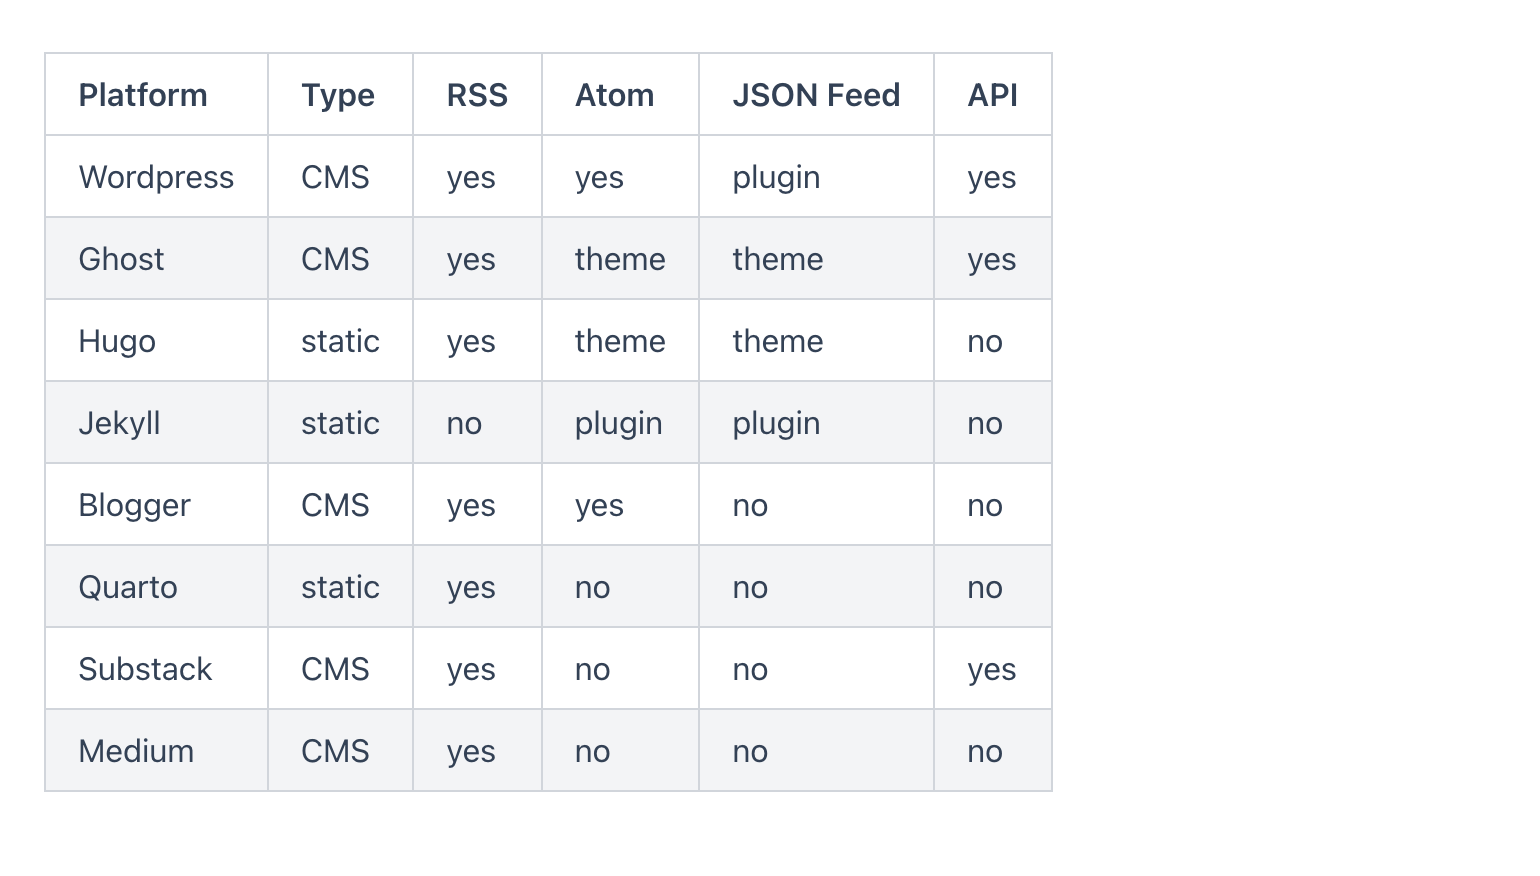This screenshot has width=1540, height=876.
Task: Click the Platform column header
Action: [143, 95]
